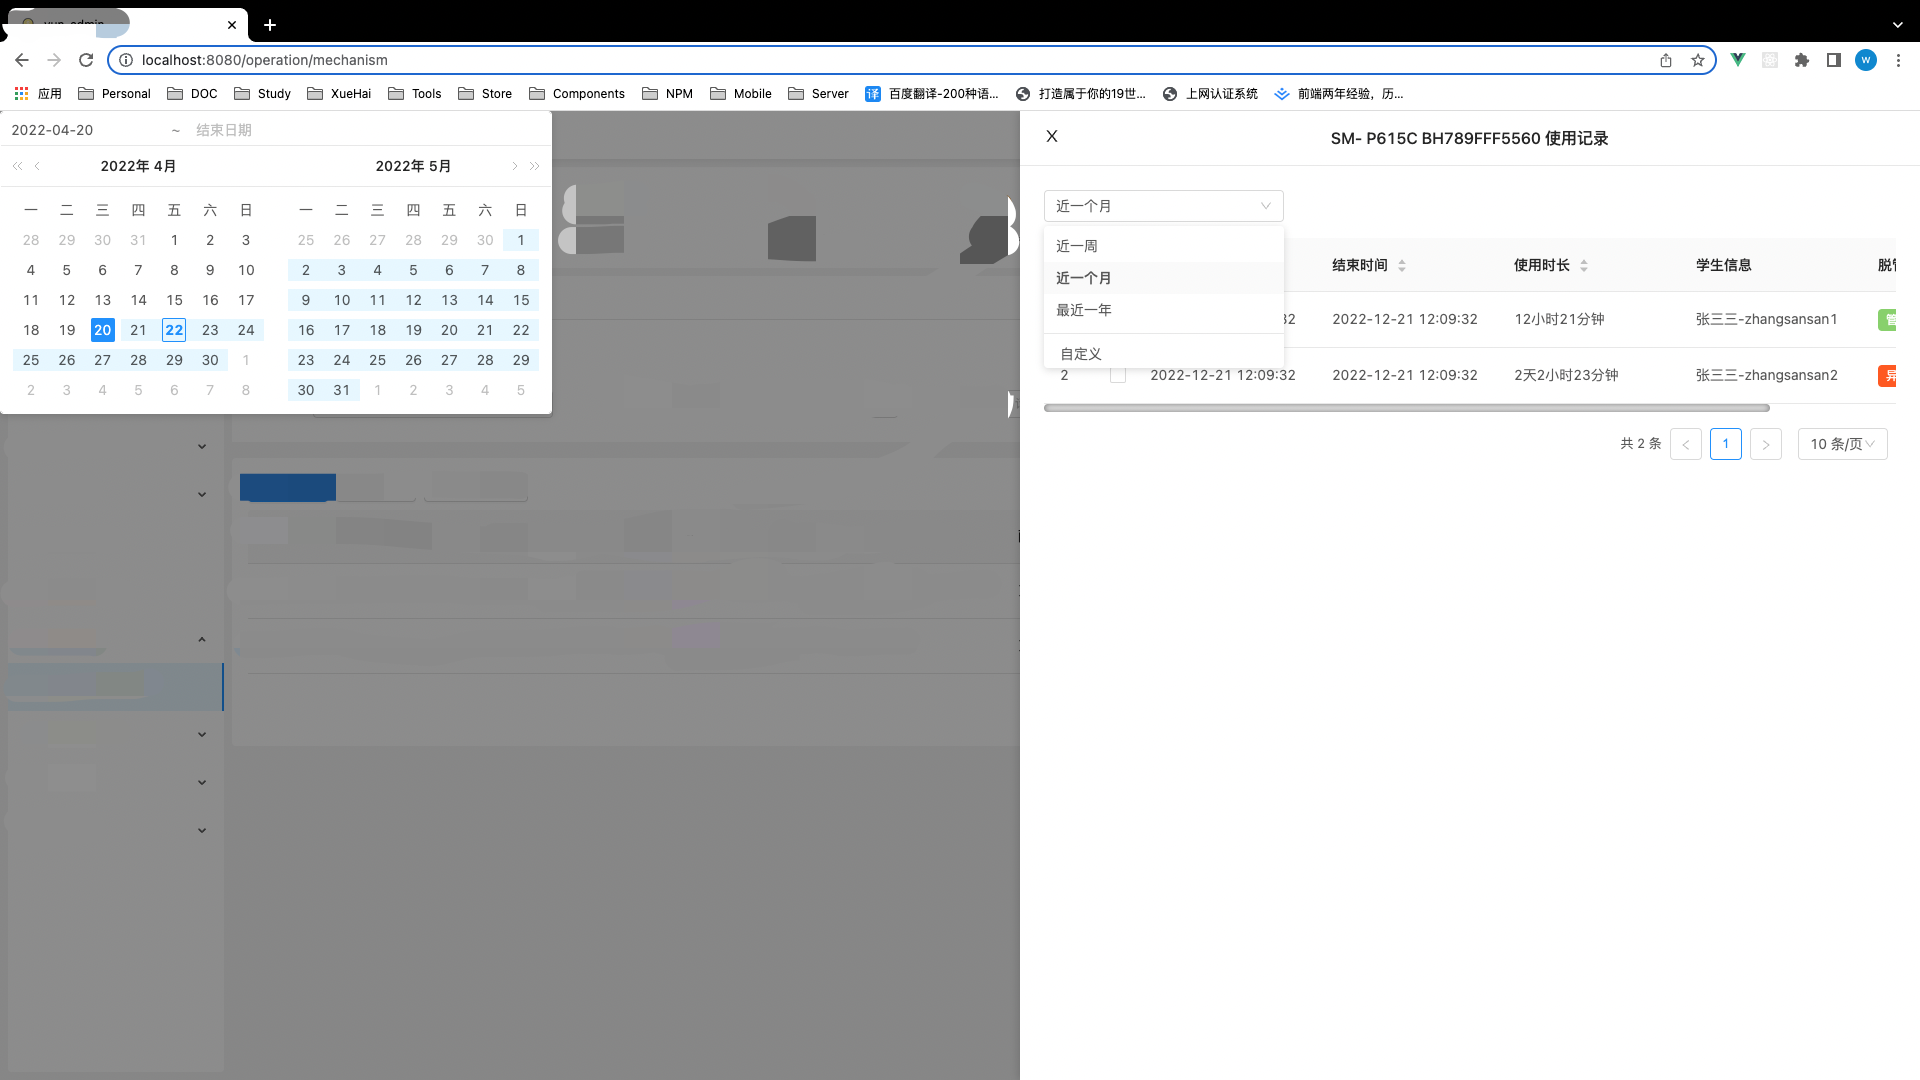Tick the checkbox in row 2
Screen dimensions: 1920x1080
(x=1118, y=375)
